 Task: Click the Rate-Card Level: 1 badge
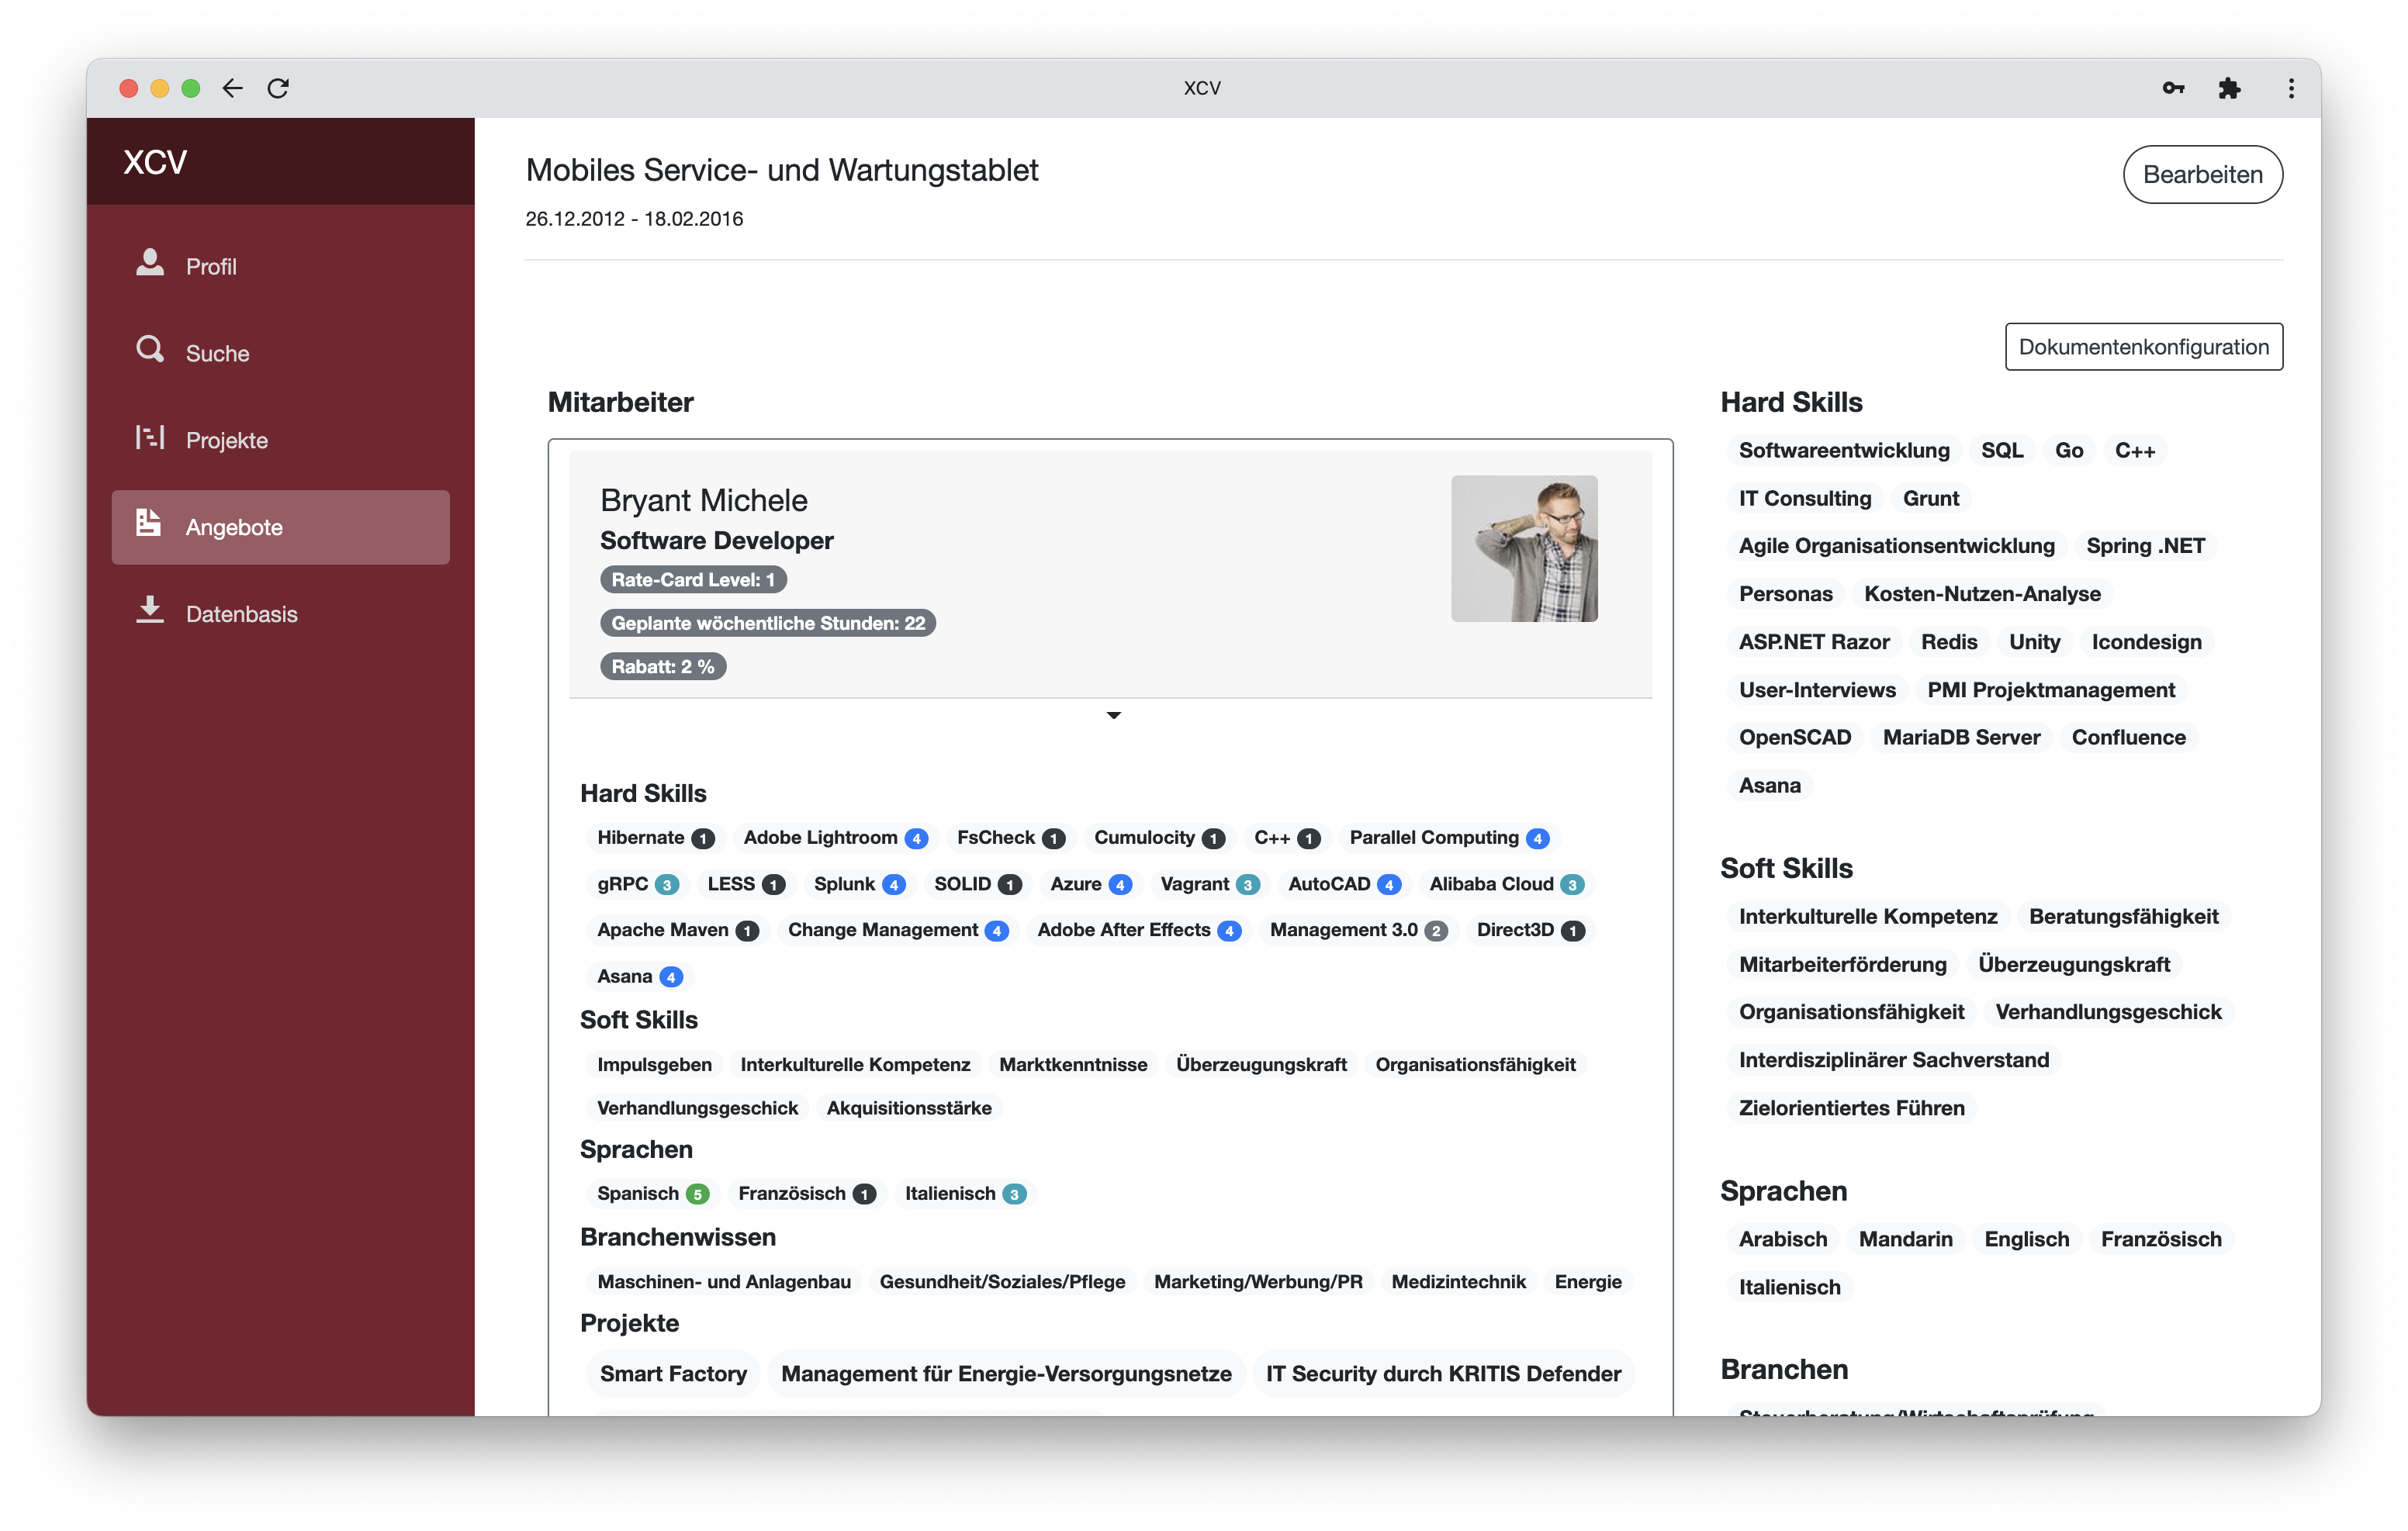(x=693, y=580)
